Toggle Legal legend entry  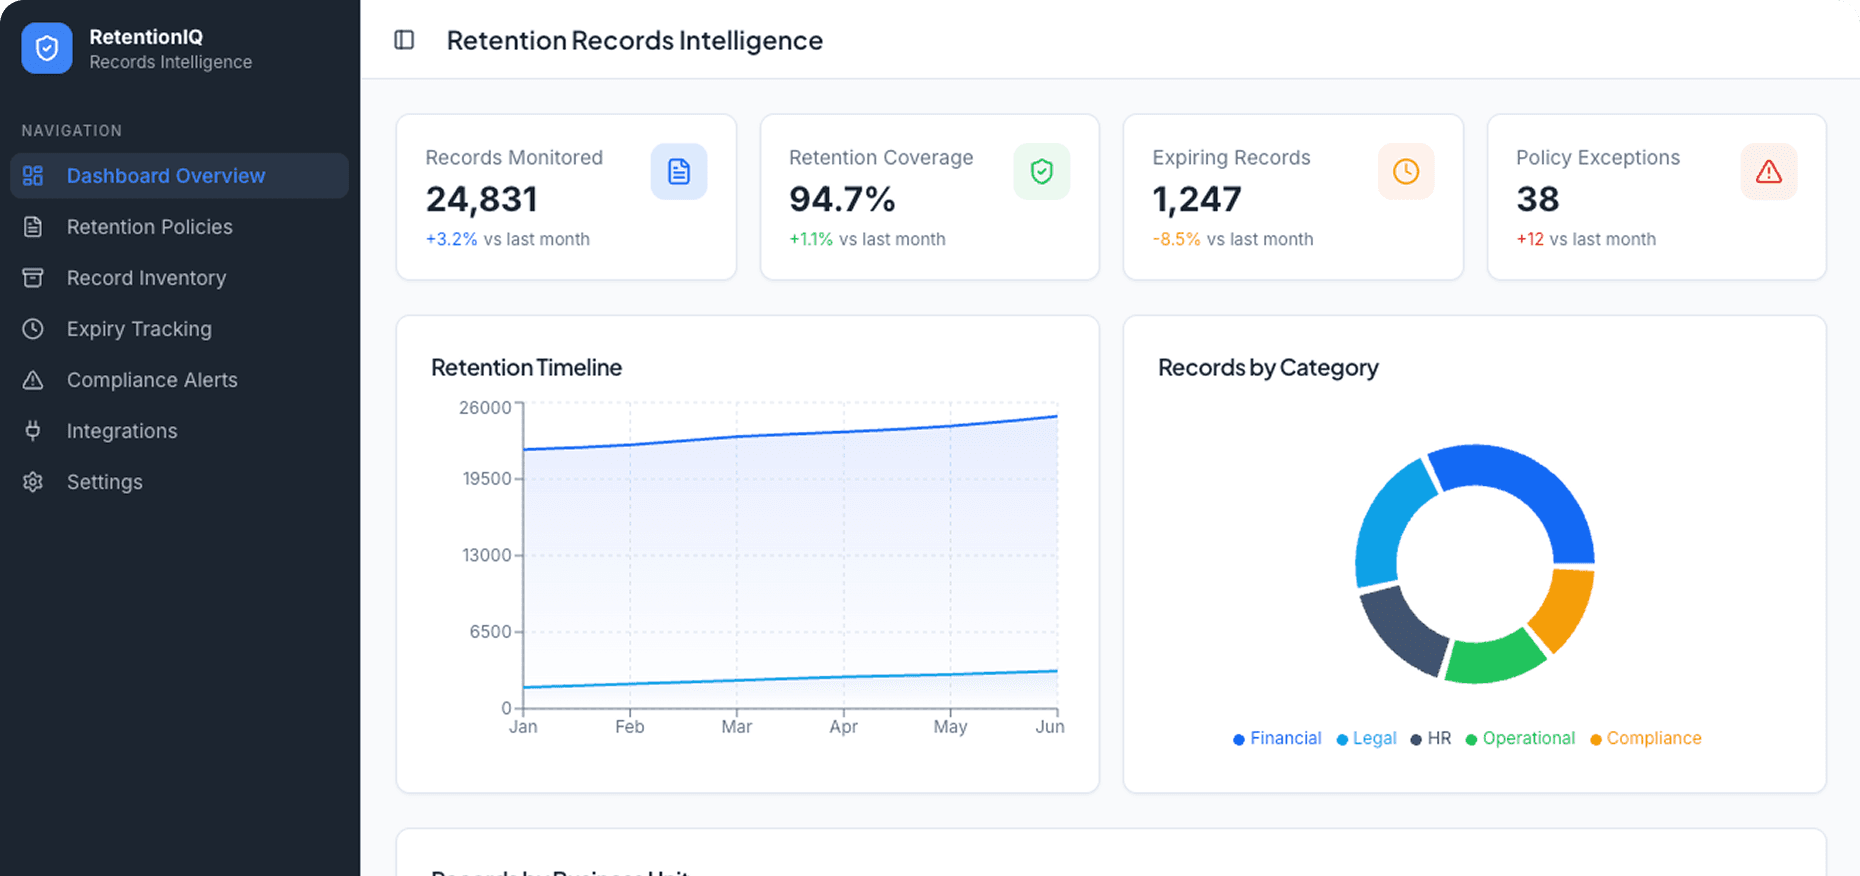coord(1366,738)
